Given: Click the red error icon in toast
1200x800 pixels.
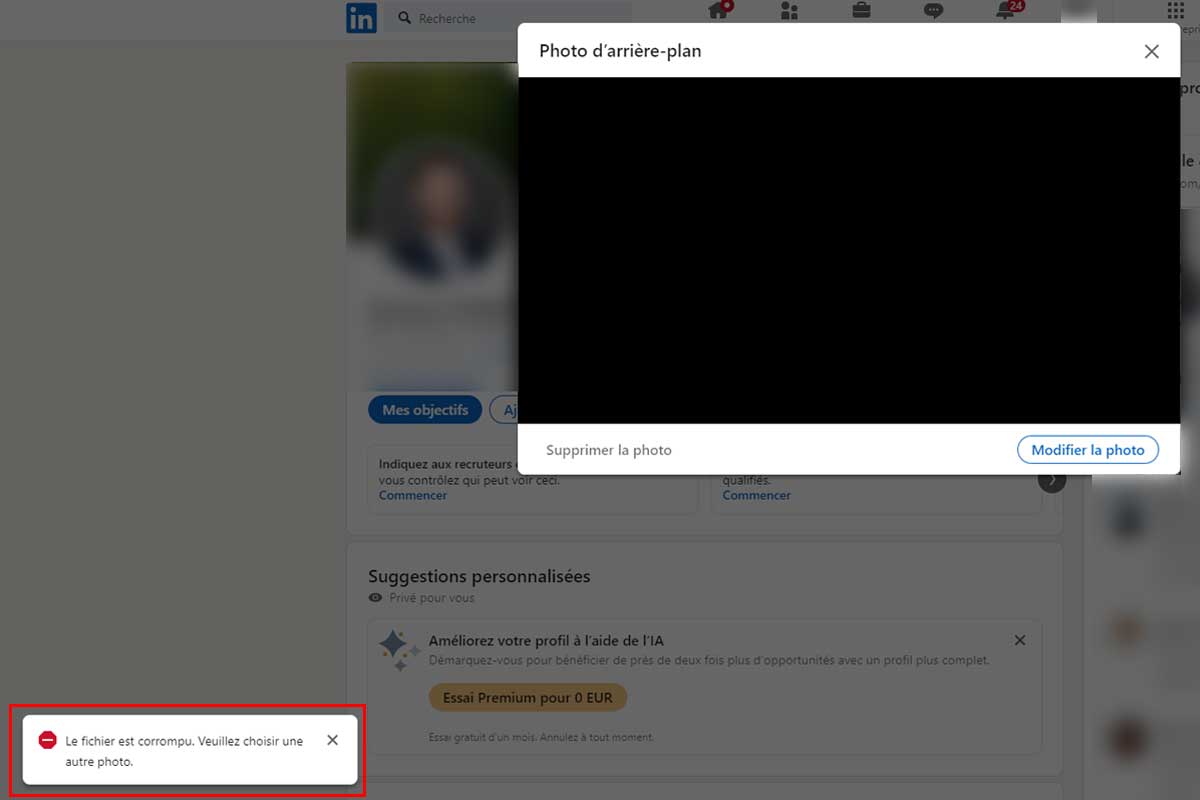Looking at the screenshot, I should [47, 740].
